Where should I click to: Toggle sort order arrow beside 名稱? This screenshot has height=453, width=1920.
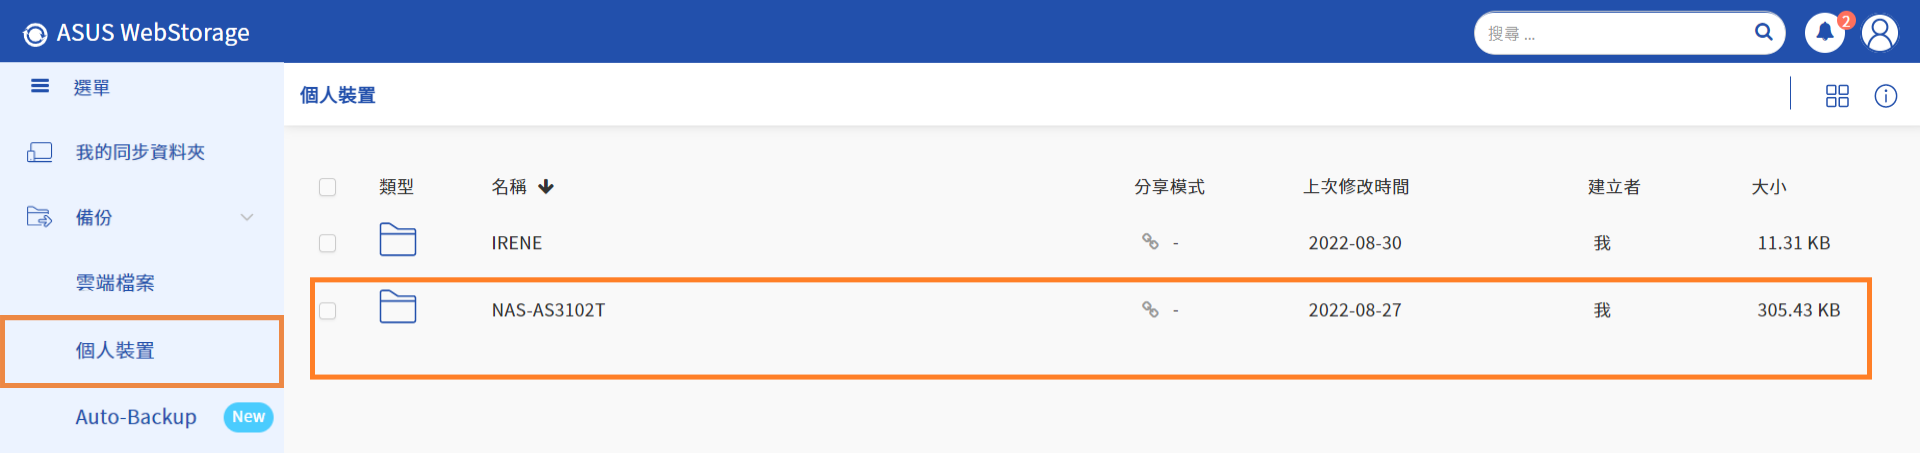pyautogui.click(x=546, y=187)
